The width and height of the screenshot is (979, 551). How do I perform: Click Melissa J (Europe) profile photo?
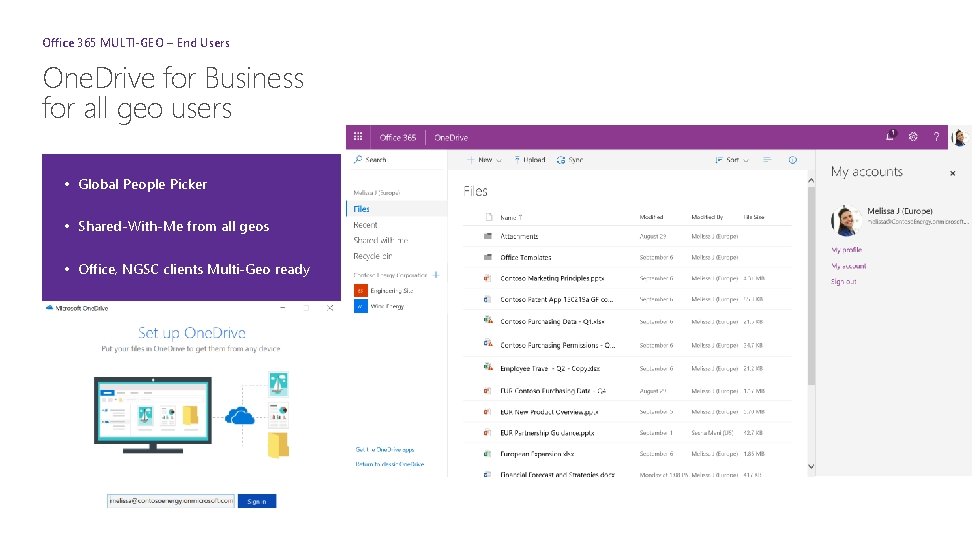(x=846, y=220)
